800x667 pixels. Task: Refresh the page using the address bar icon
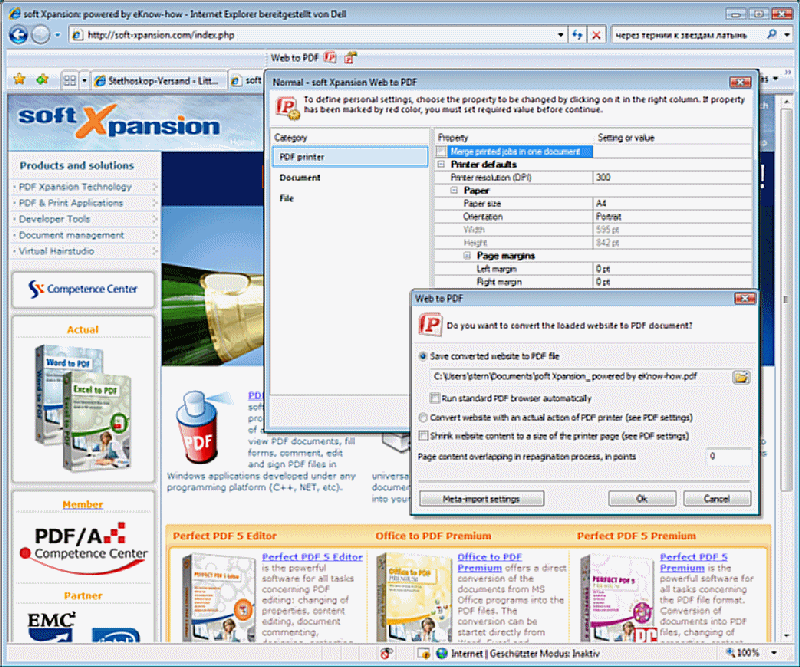point(577,35)
